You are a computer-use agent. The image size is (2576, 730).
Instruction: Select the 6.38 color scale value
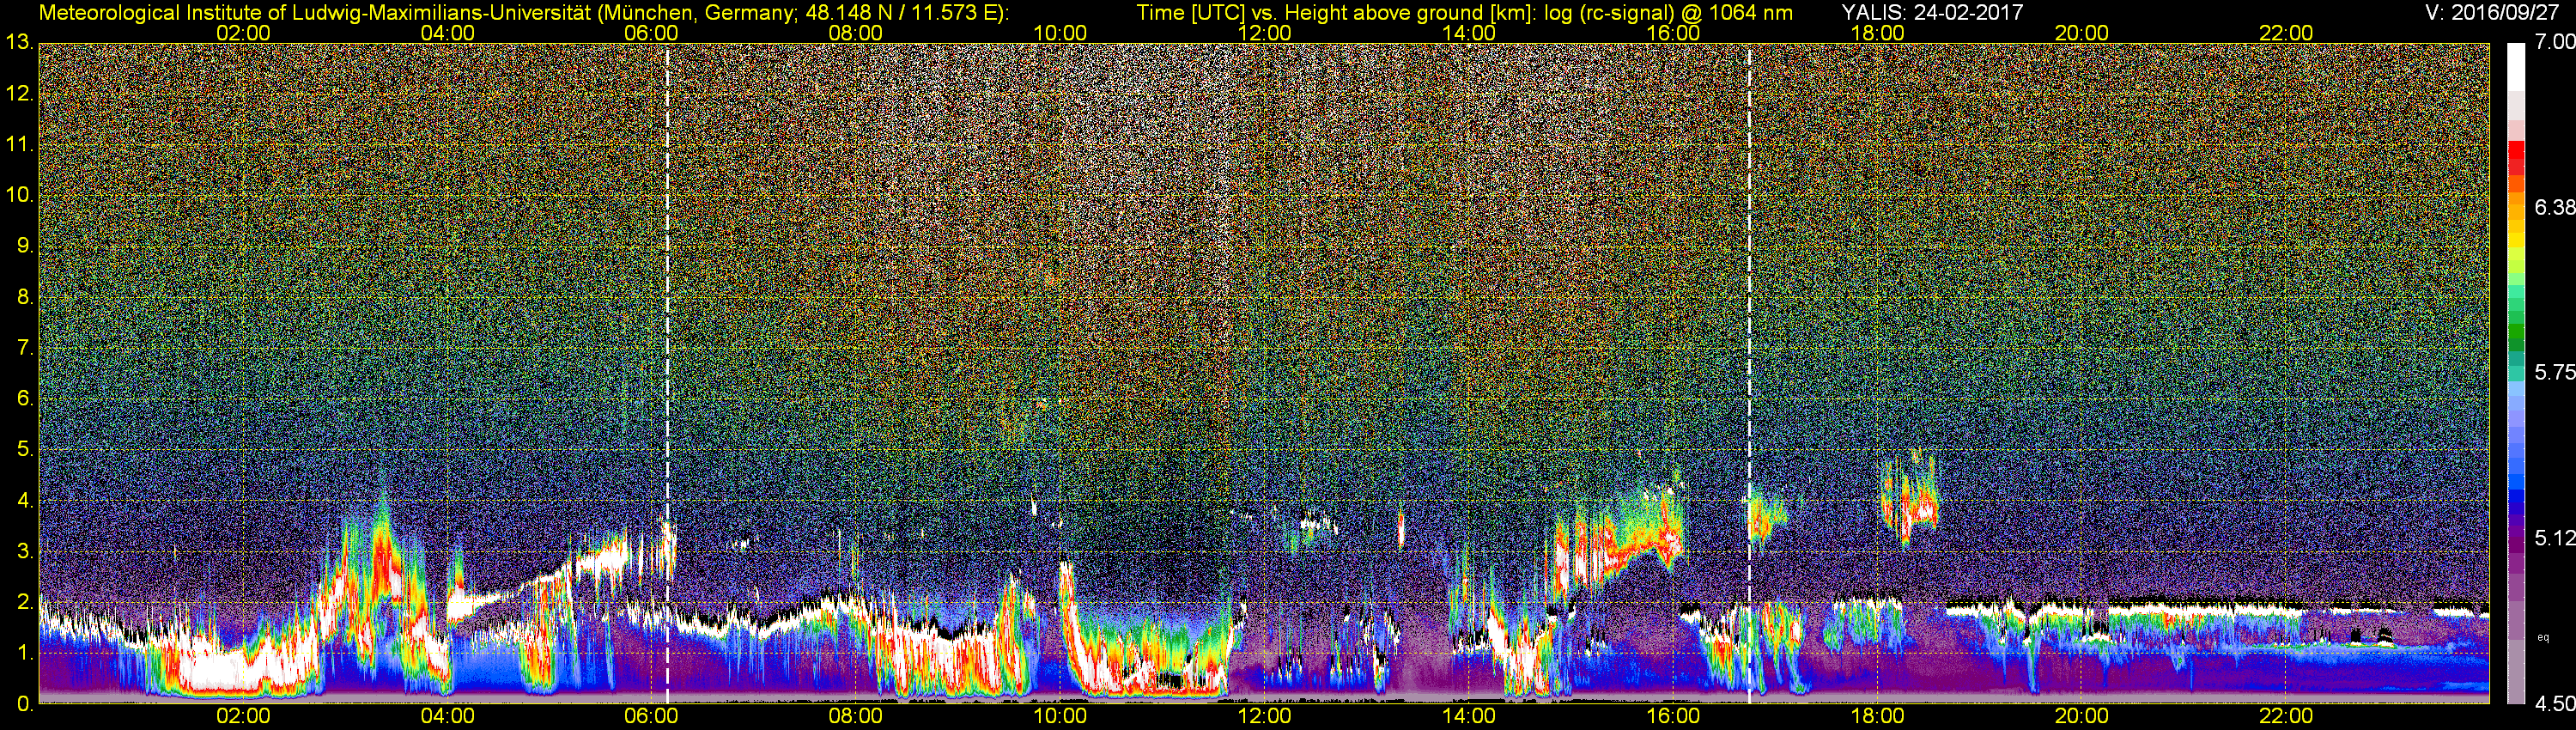coord(2554,208)
